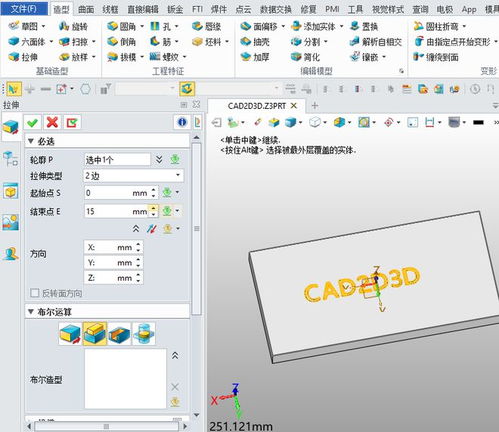Collapse the 布尔造型 list chevron
499x432 pixels.
pos(175,356)
